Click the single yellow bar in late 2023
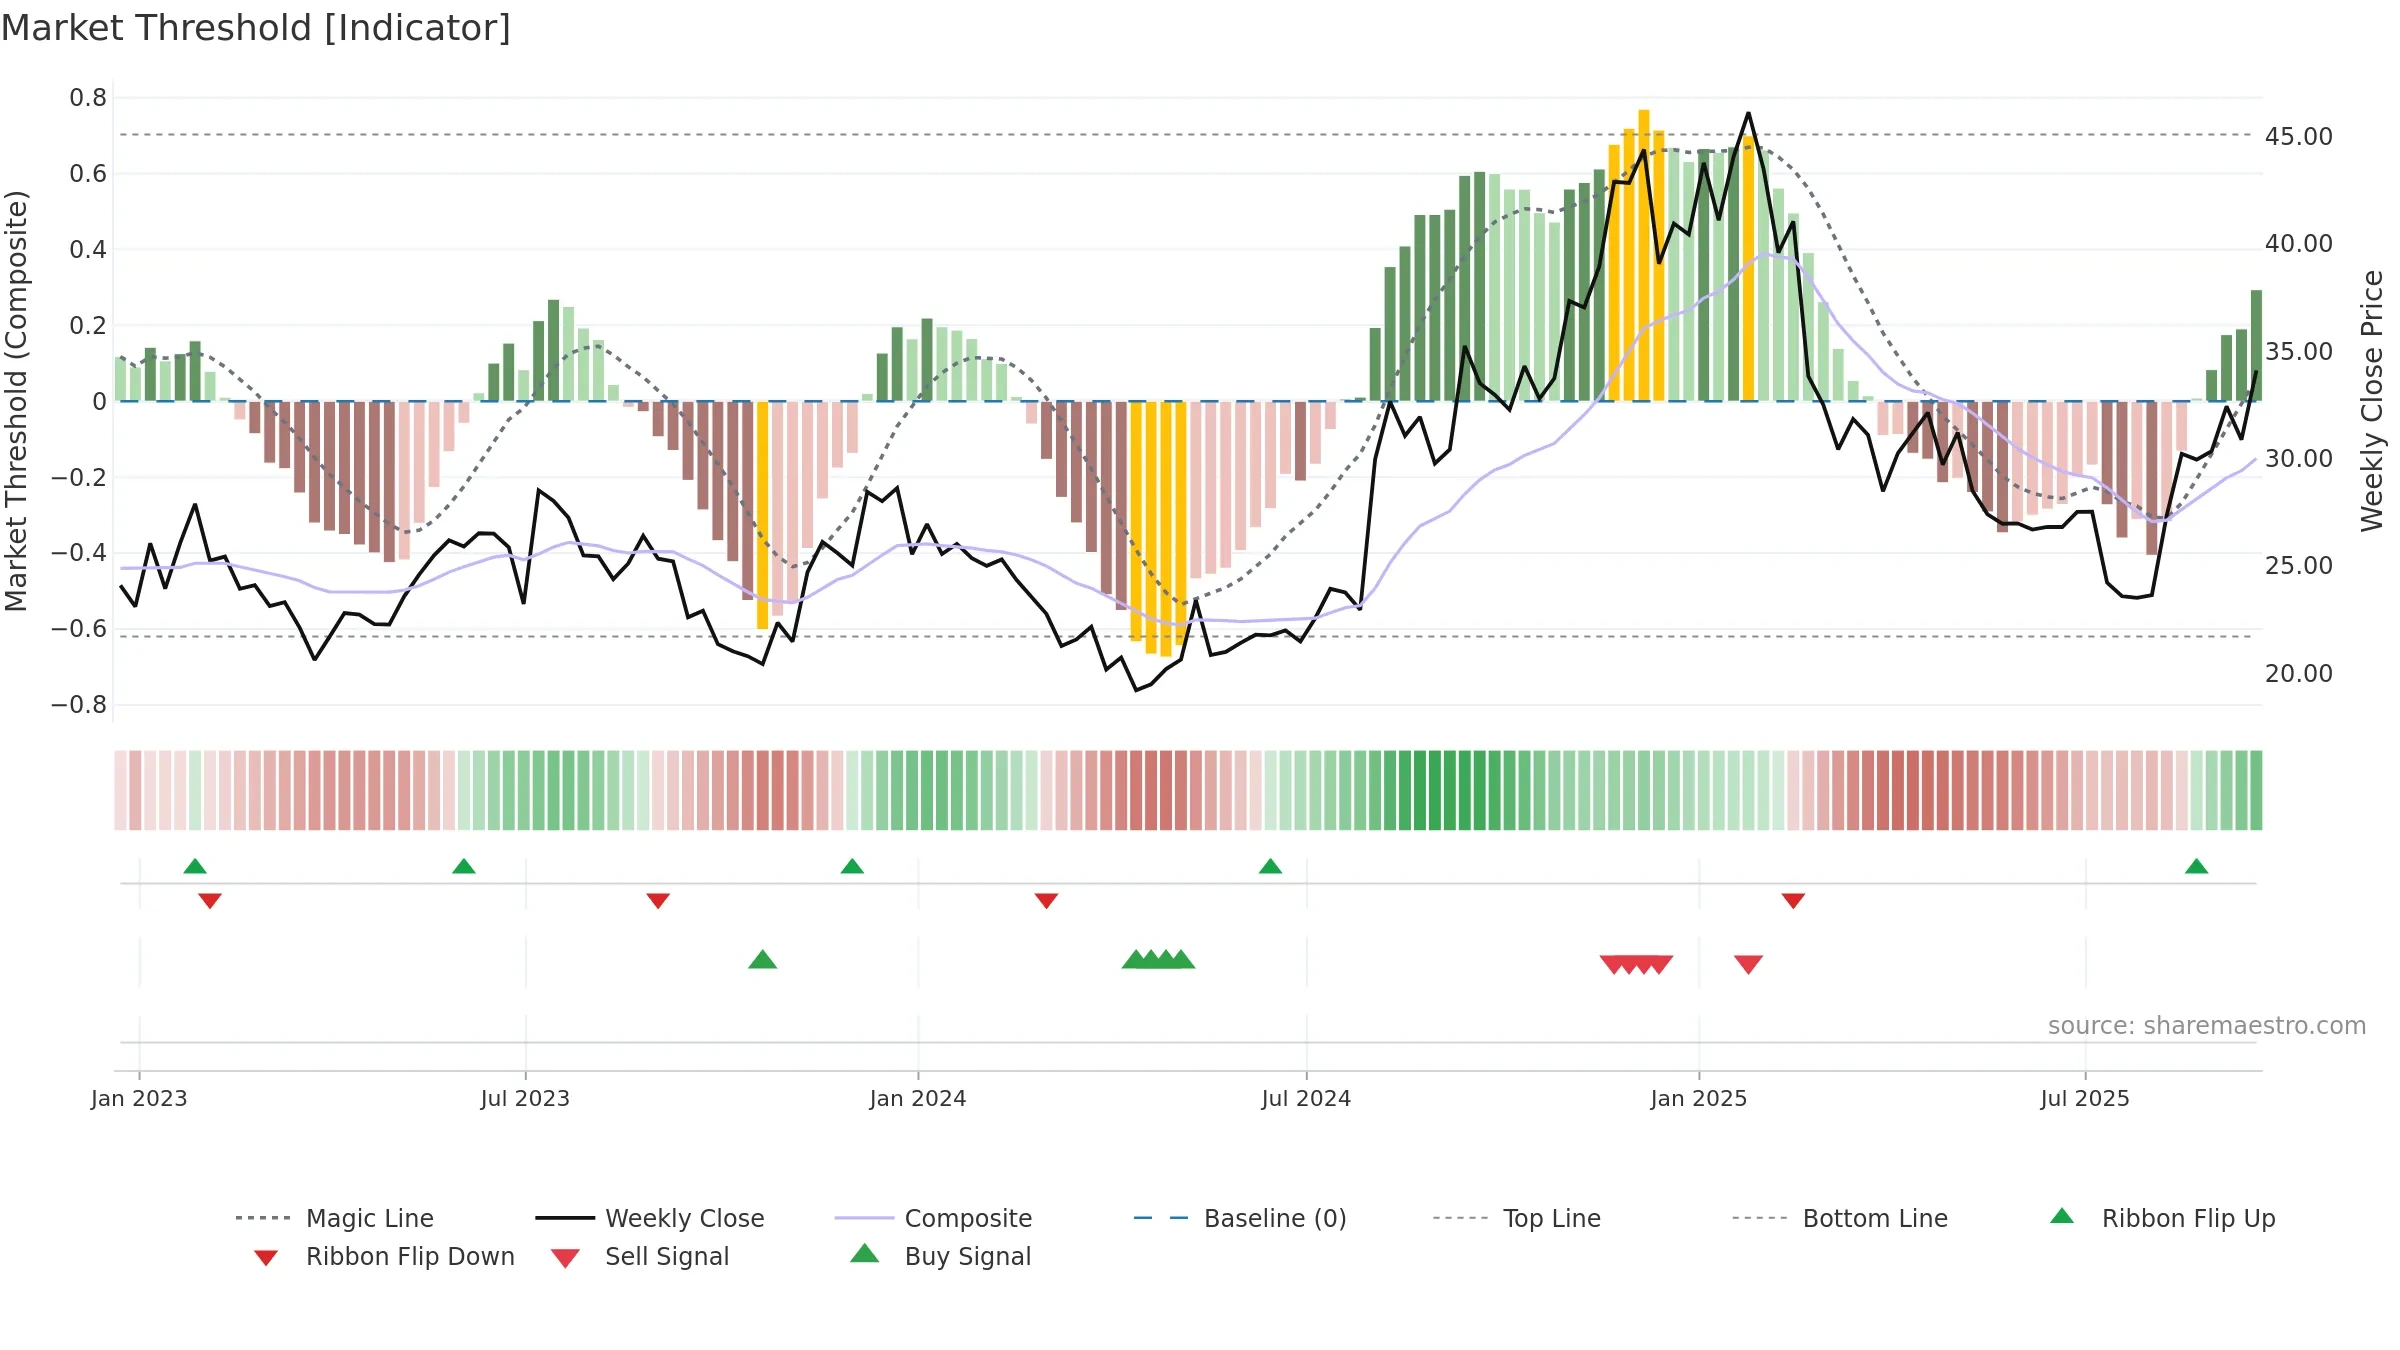Viewport: 2400px width, 1350px height. pos(762,515)
